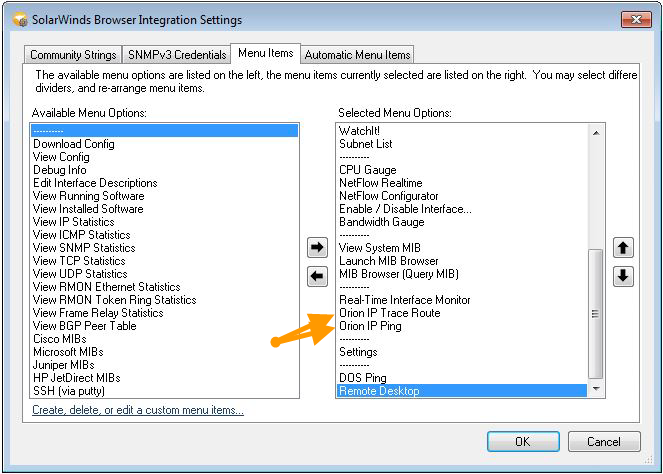Select View RMON Token Ring Statistics
The width and height of the screenshot is (663, 474).
pyautogui.click(x=165, y=300)
